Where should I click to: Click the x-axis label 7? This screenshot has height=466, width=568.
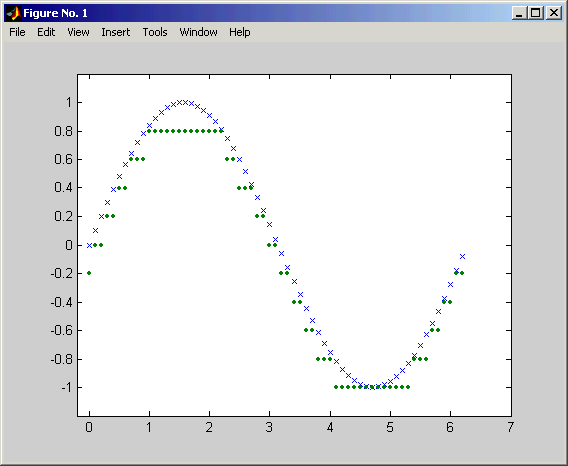tap(510, 428)
